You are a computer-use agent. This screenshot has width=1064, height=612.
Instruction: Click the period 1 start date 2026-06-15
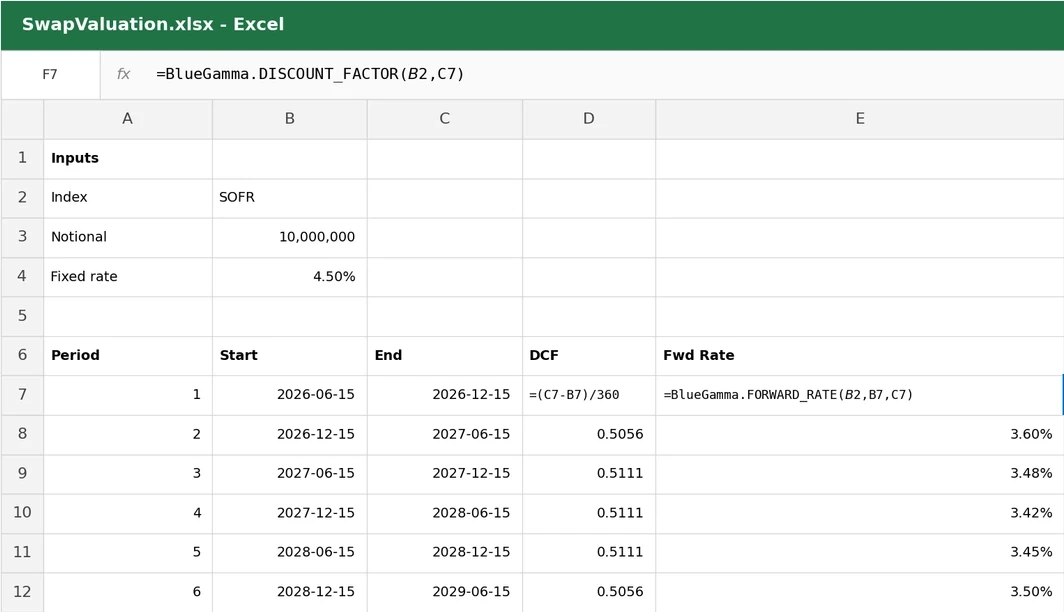290,395
